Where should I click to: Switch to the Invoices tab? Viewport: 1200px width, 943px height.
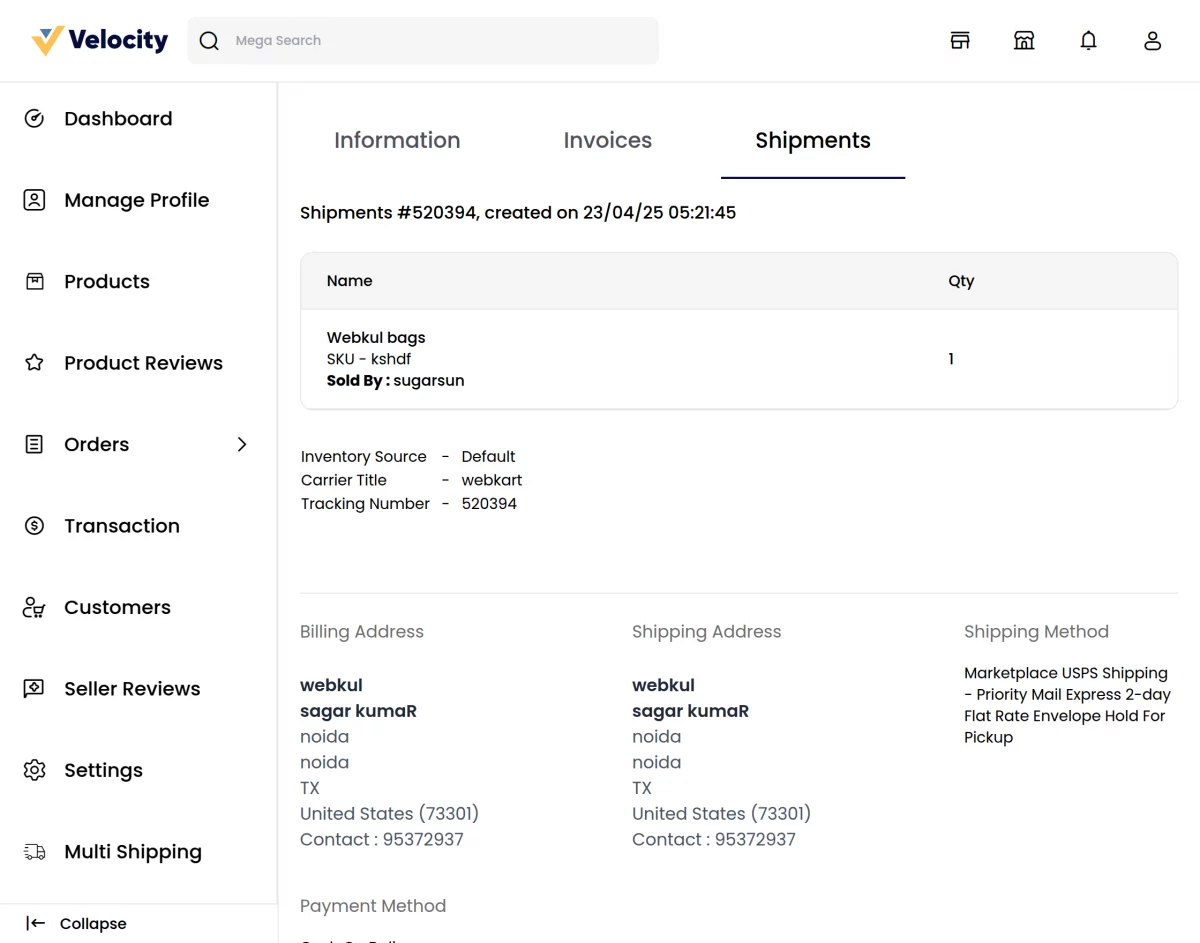click(607, 140)
